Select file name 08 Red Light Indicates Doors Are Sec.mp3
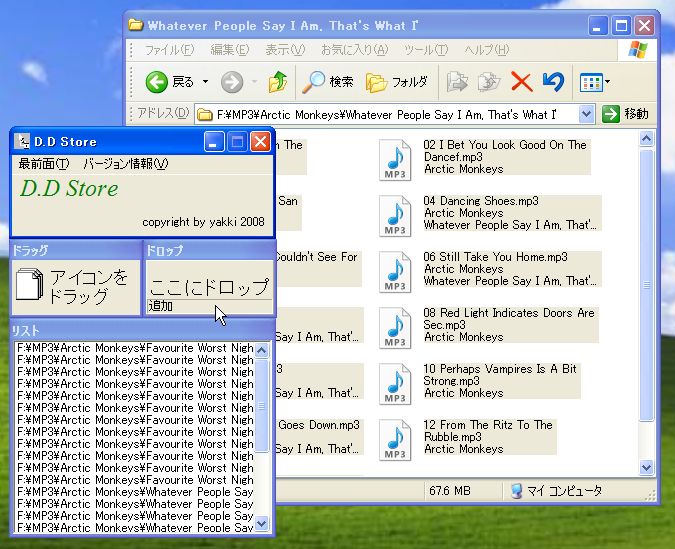 [509, 319]
